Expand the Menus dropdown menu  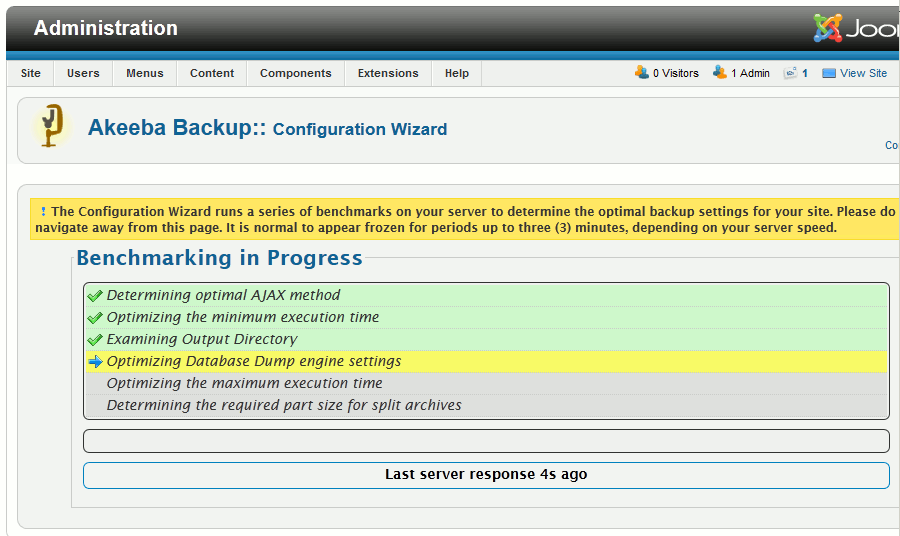[x=145, y=73]
